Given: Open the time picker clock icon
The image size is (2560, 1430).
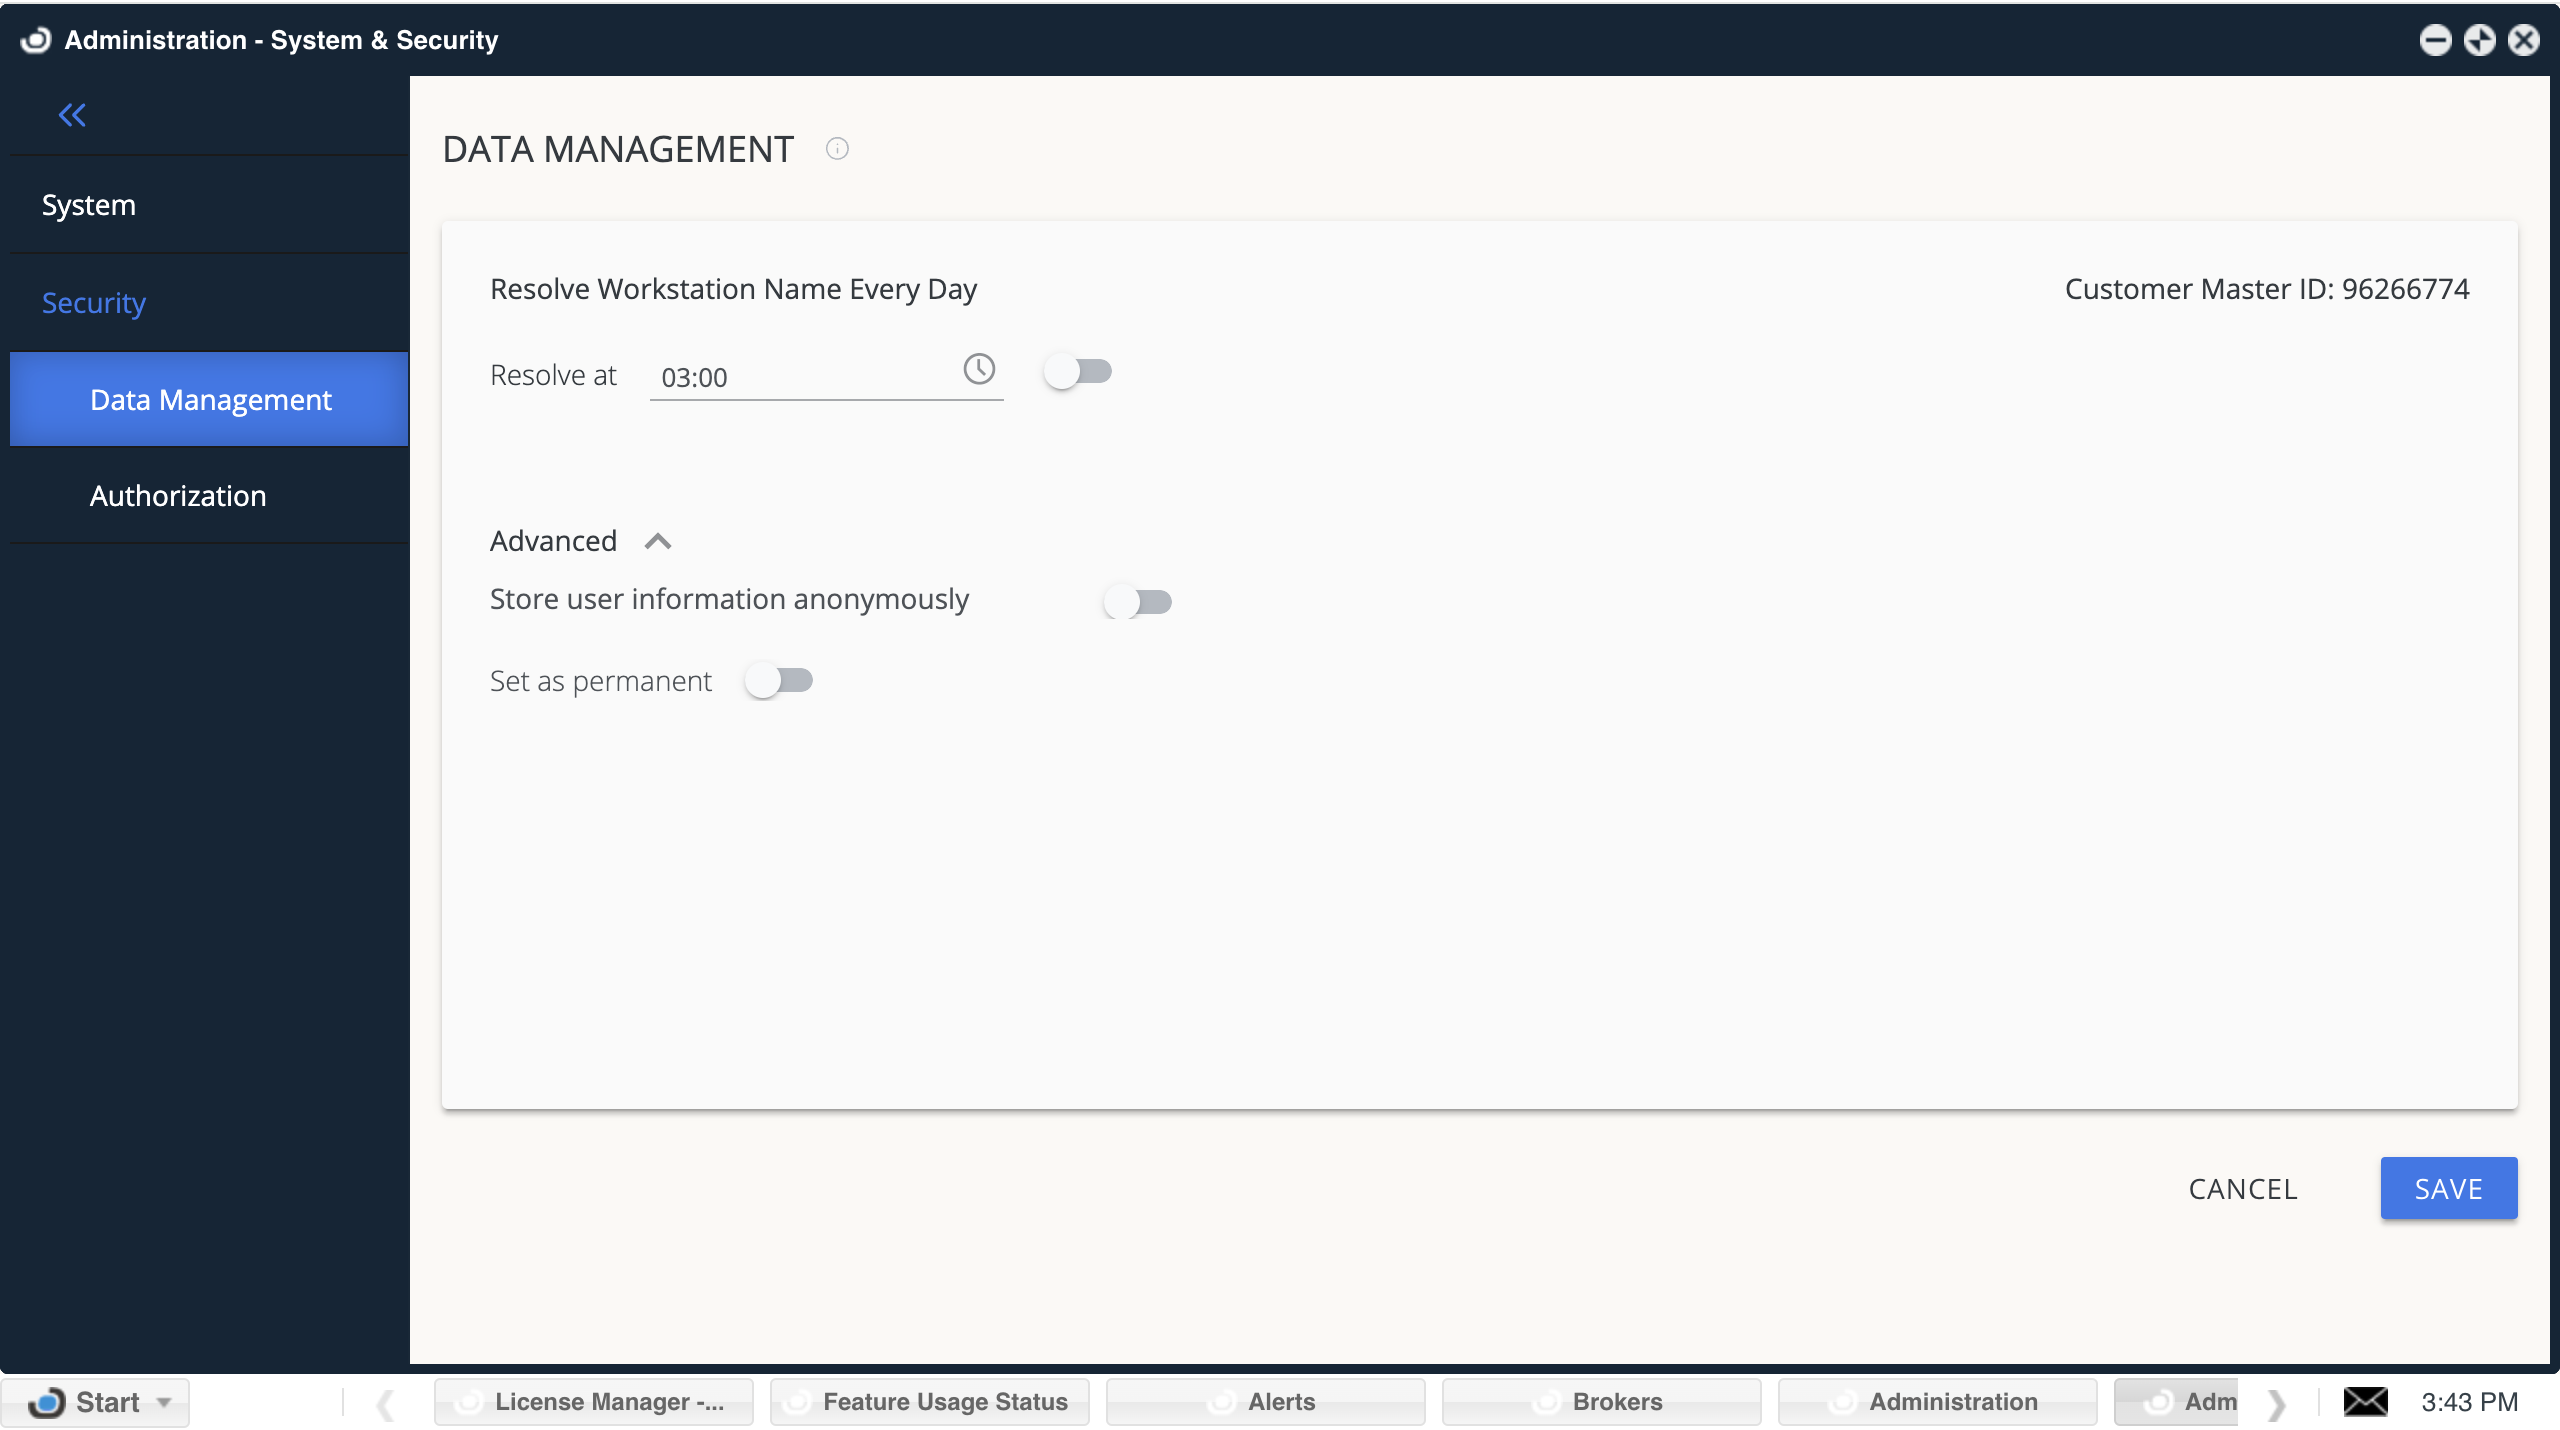Looking at the screenshot, I should click(978, 369).
